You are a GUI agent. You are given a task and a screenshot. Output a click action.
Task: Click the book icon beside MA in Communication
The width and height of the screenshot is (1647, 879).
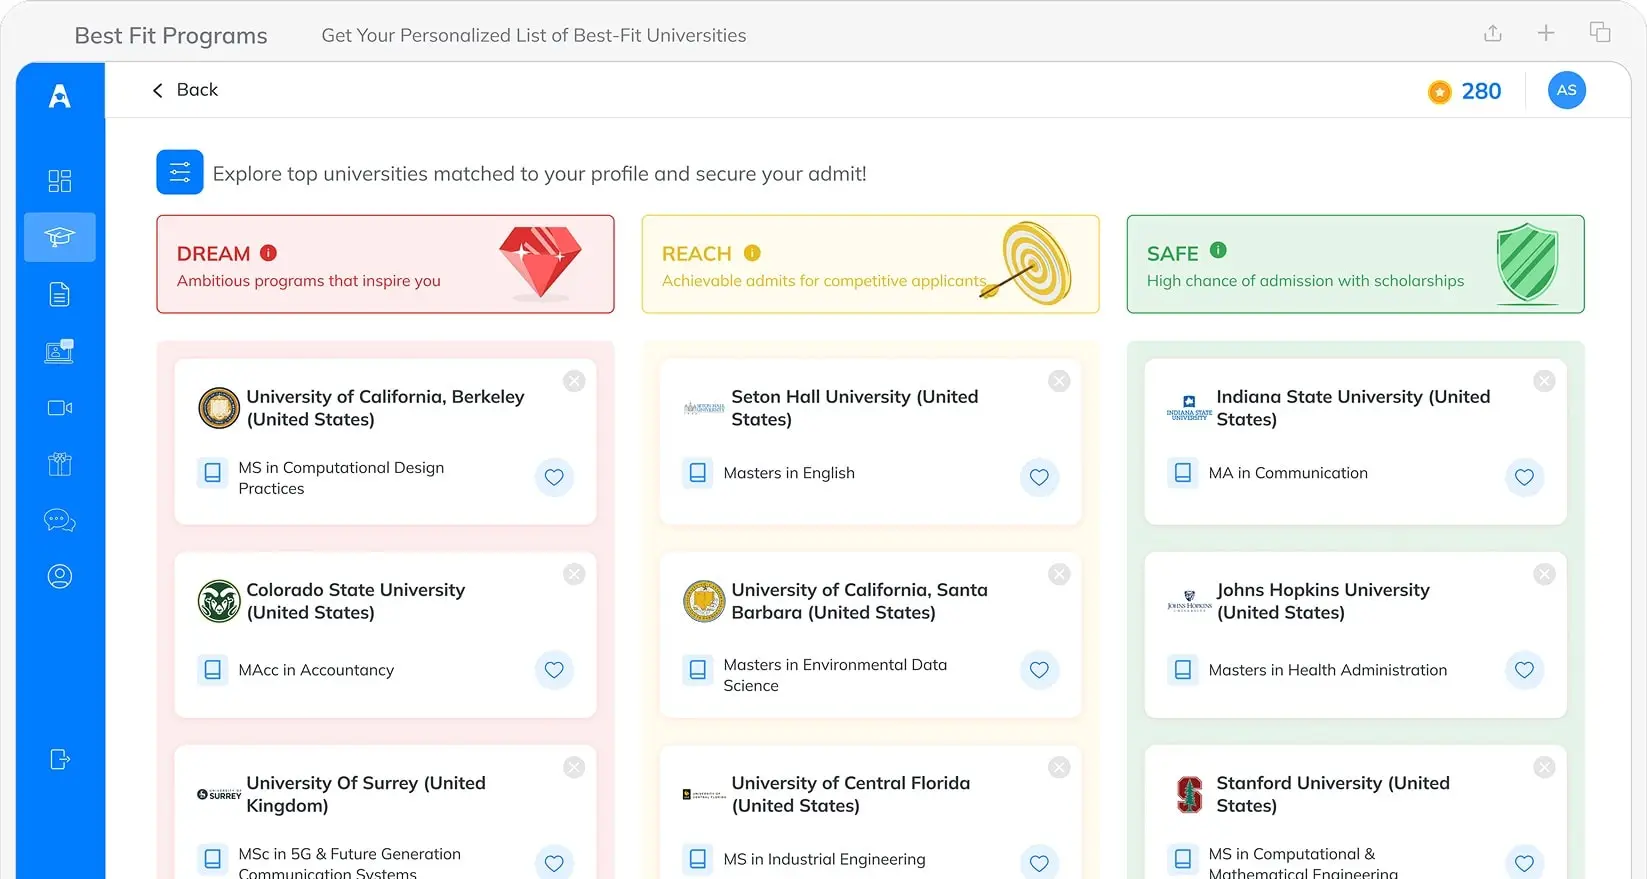pyautogui.click(x=1183, y=472)
